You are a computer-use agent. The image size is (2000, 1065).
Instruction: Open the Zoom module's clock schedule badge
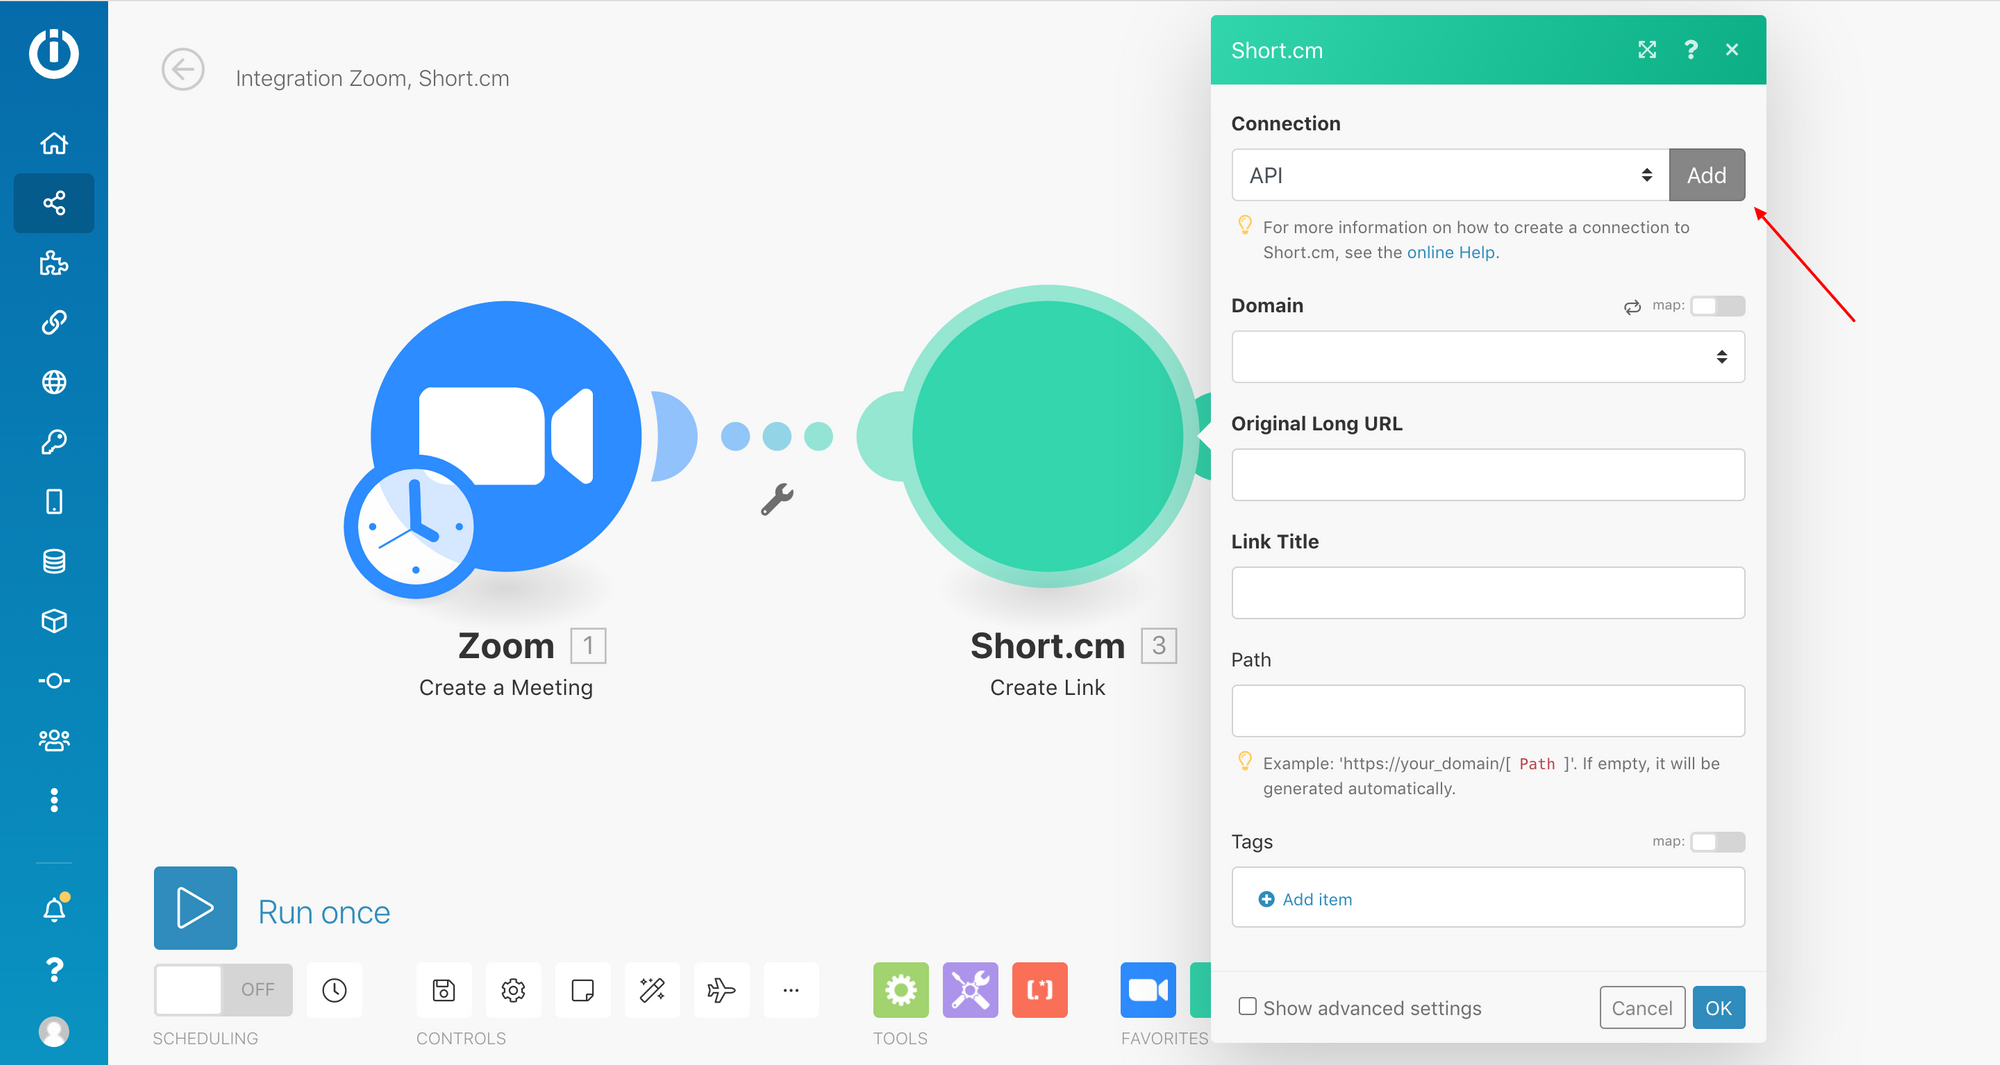415,527
